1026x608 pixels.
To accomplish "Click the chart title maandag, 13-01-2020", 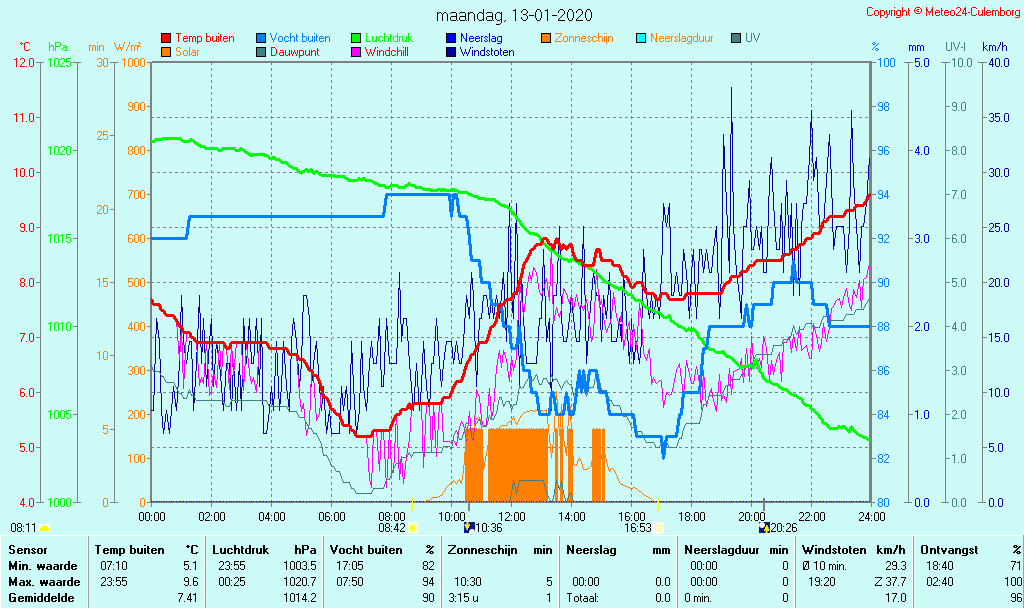I will (514, 16).
